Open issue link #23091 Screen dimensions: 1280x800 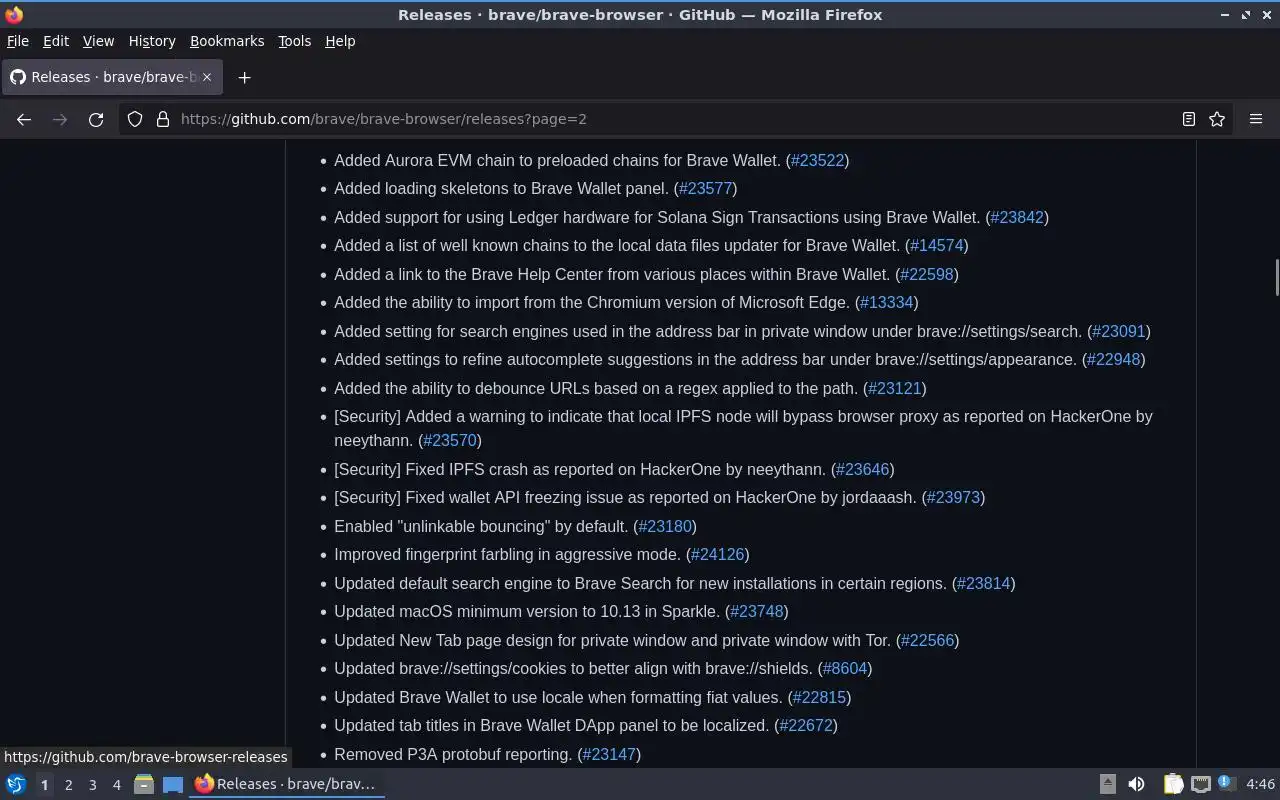[1119, 331]
